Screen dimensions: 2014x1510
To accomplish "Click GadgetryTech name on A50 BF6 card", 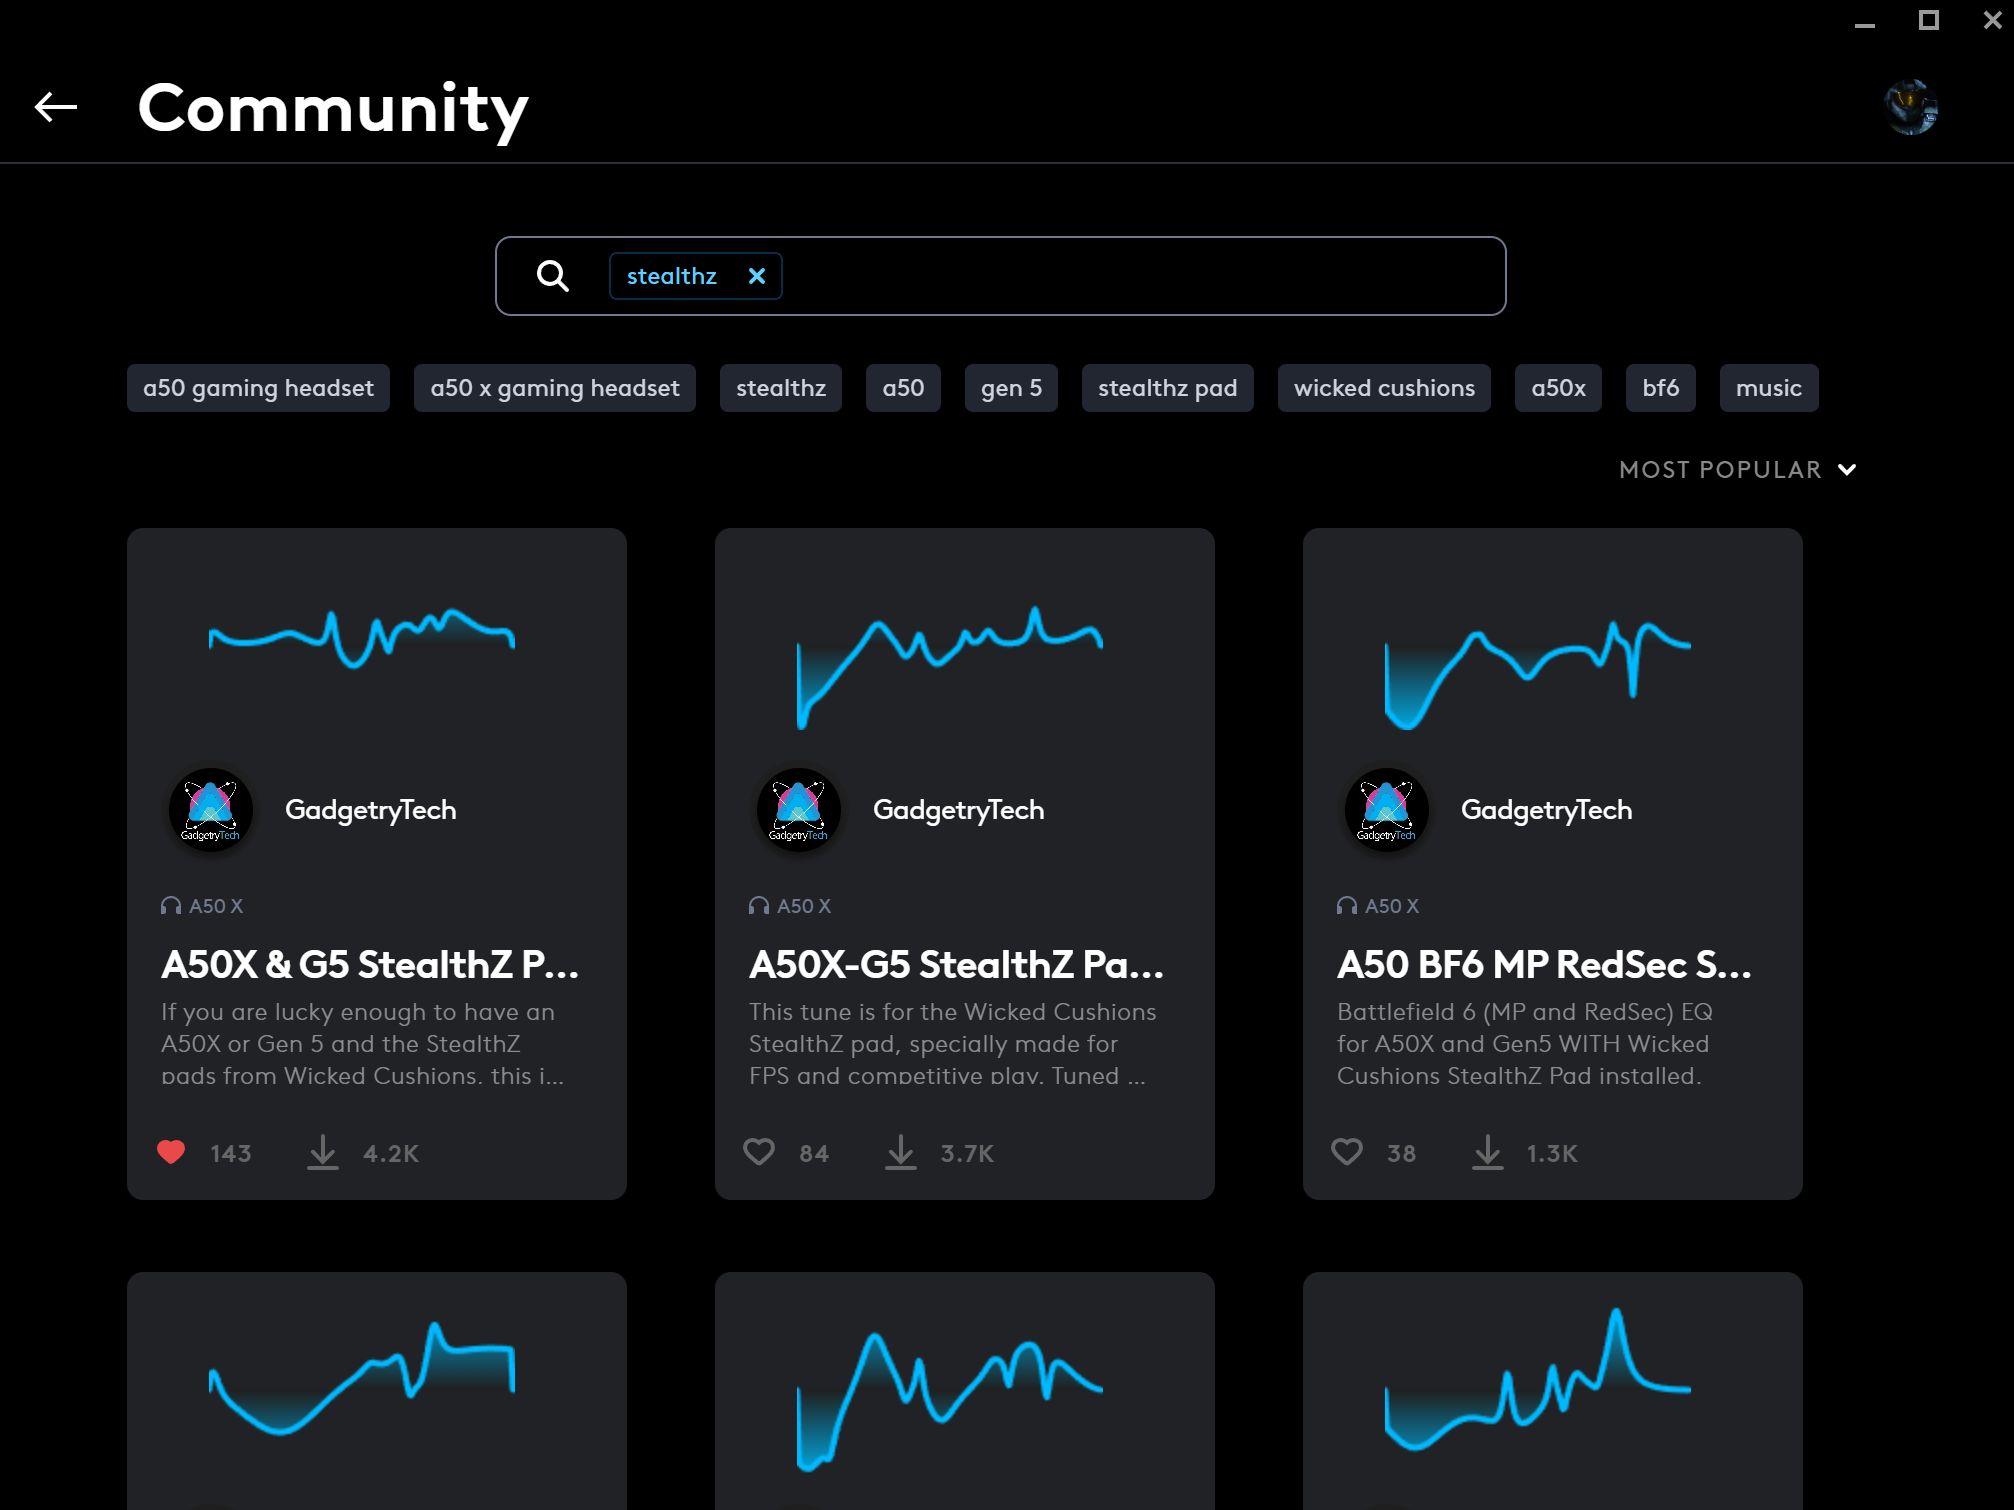I will [1547, 810].
